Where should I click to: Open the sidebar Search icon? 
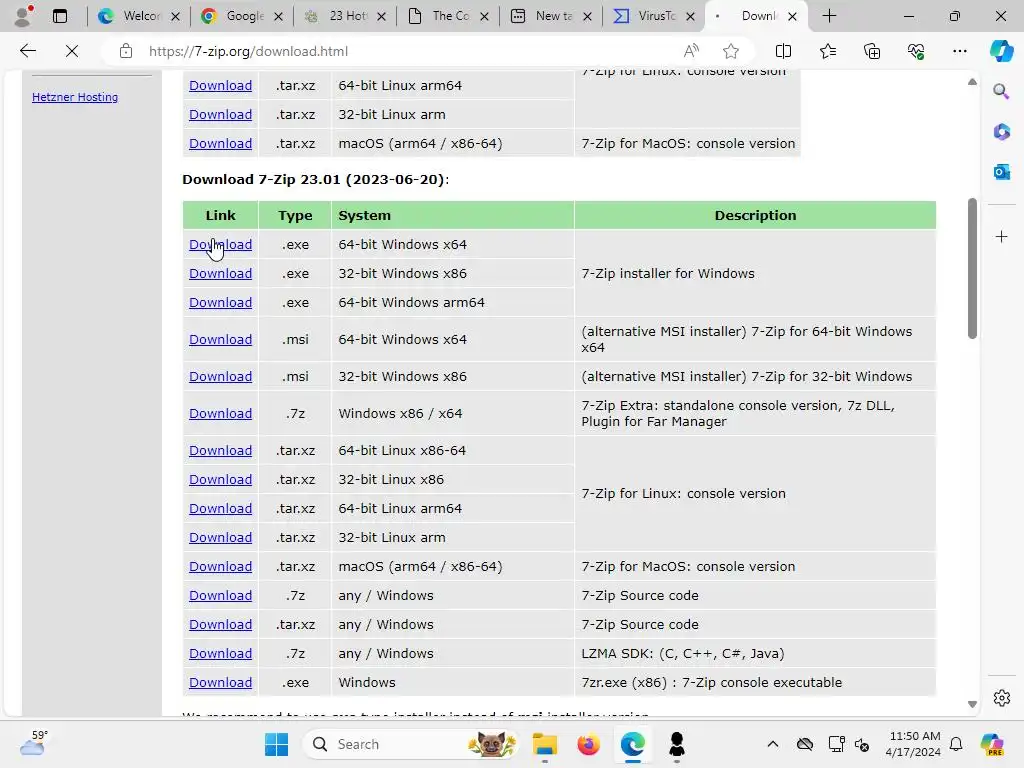pos(1001,91)
